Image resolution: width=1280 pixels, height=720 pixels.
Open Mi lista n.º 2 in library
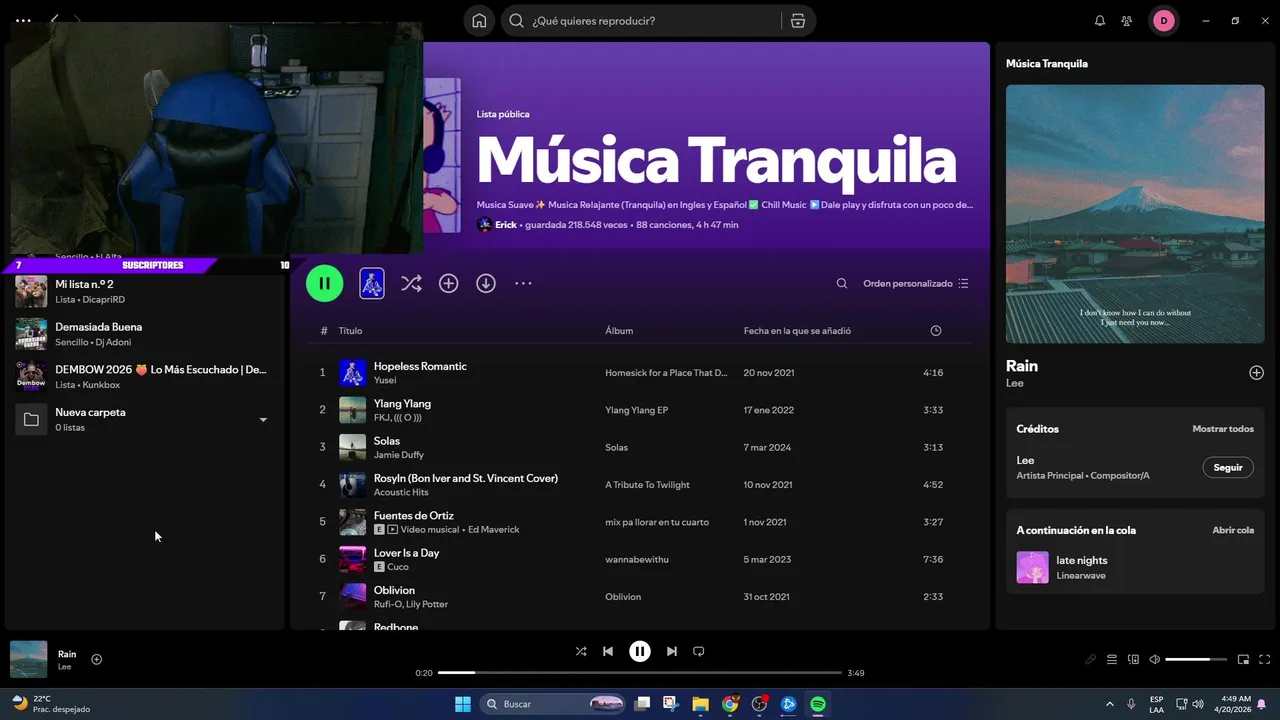[143, 291]
